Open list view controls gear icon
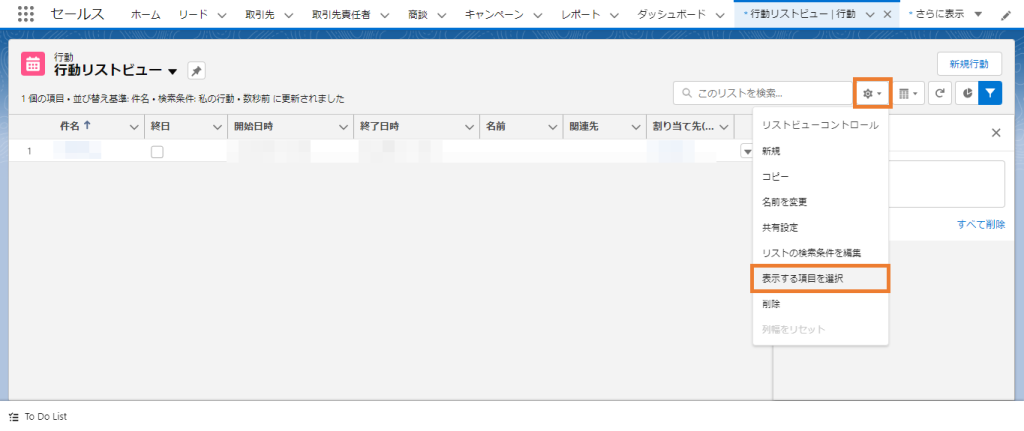1024x431 pixels. coord(872,93)
